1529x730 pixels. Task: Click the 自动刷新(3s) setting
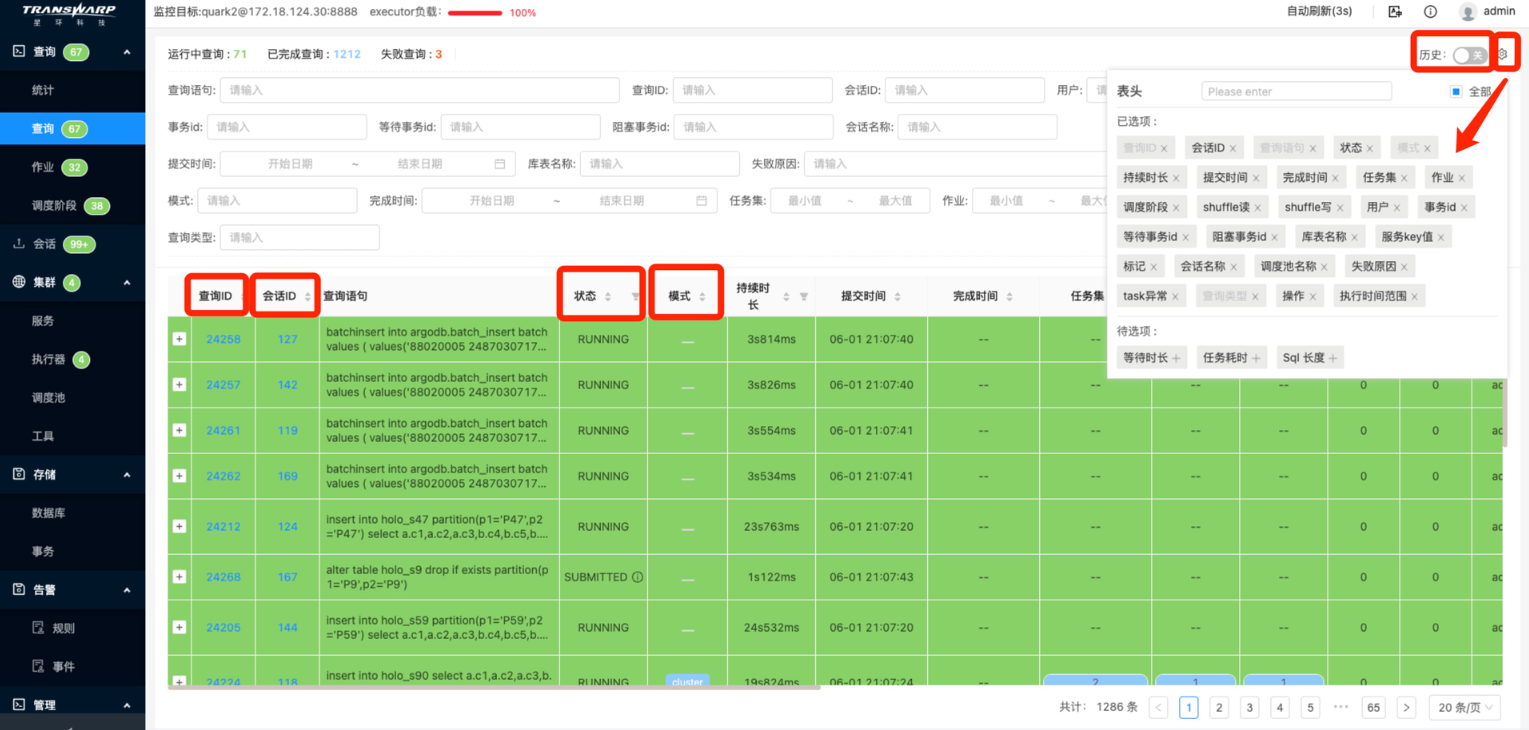pyautogui.click(x=1319, y=11)
